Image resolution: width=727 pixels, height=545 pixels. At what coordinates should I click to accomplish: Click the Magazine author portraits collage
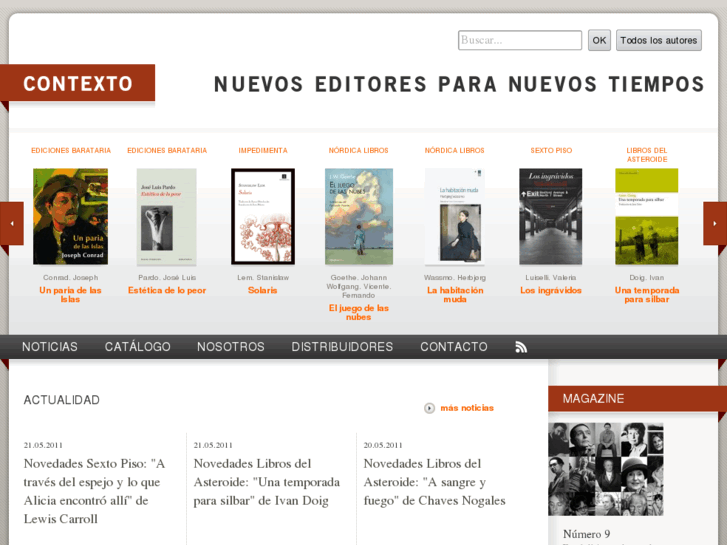(x=606, y=469)
